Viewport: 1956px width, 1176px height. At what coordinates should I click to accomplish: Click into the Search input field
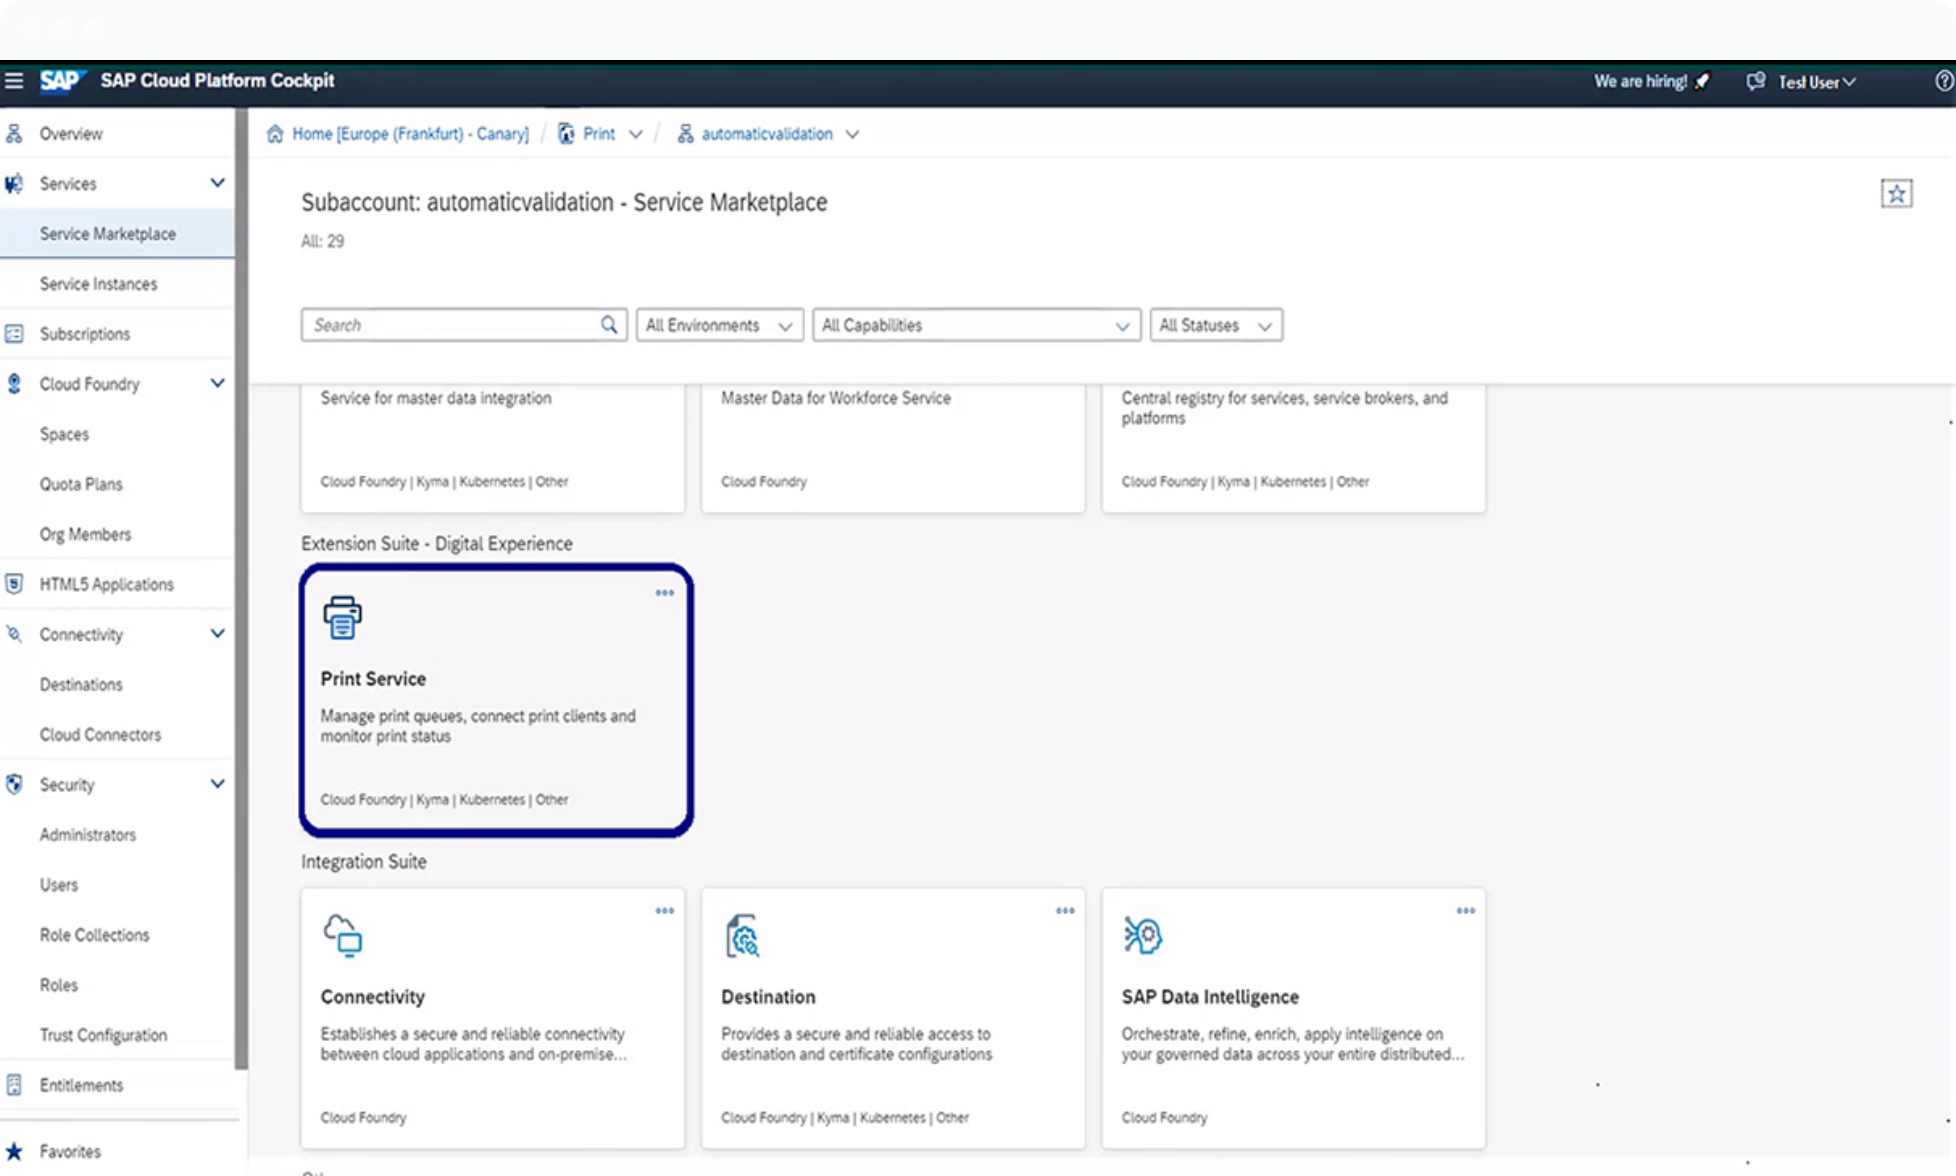(450, 325)
